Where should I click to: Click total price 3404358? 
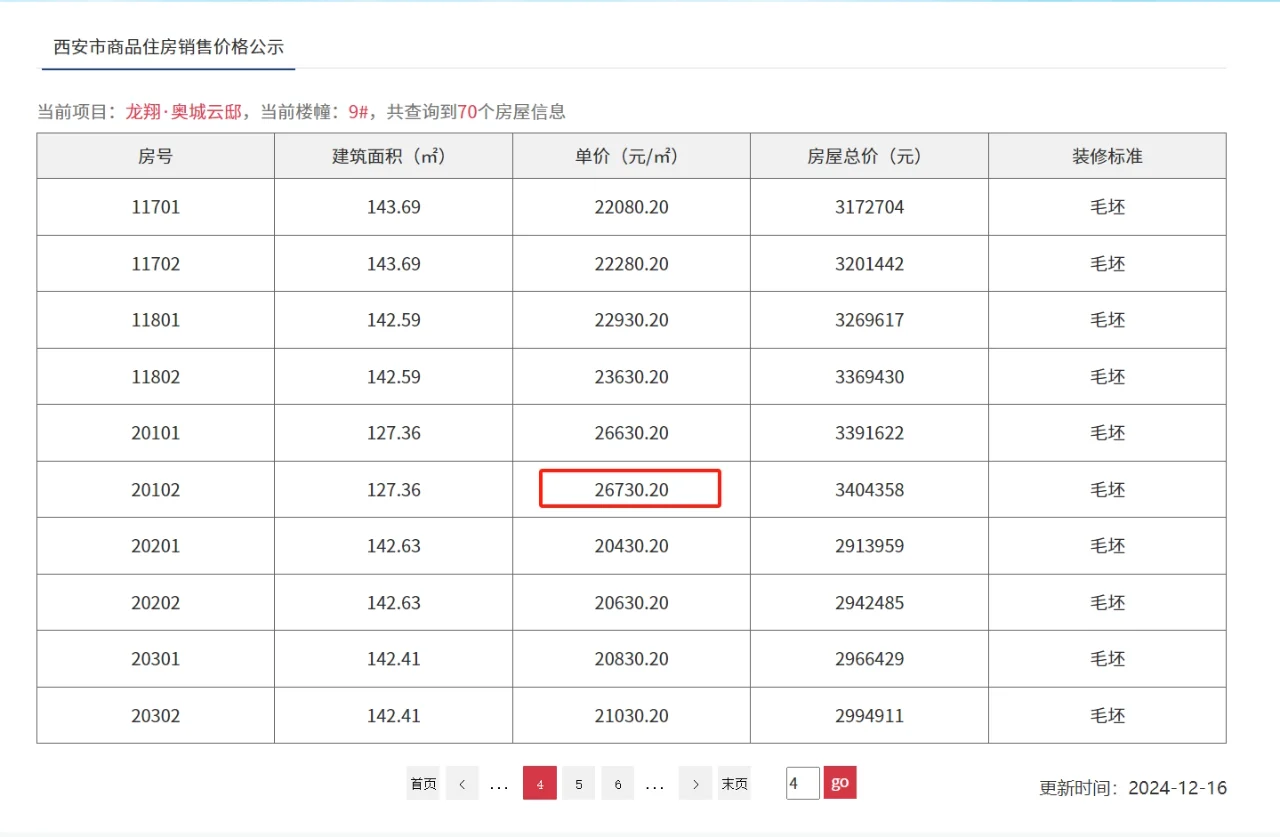point(869,490)
